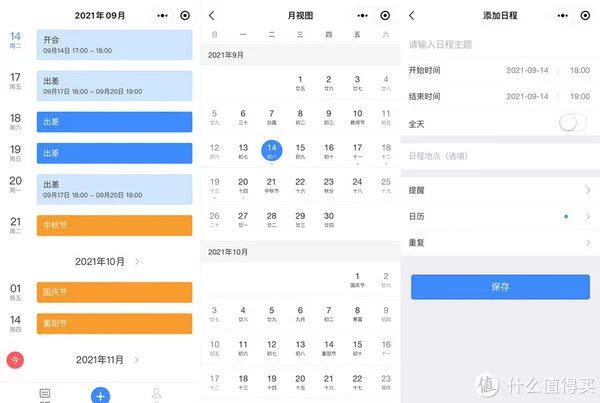The image size is (600, 403).
Task: Open the orange 重阳节 event
Action: click(x=114, y=324)
